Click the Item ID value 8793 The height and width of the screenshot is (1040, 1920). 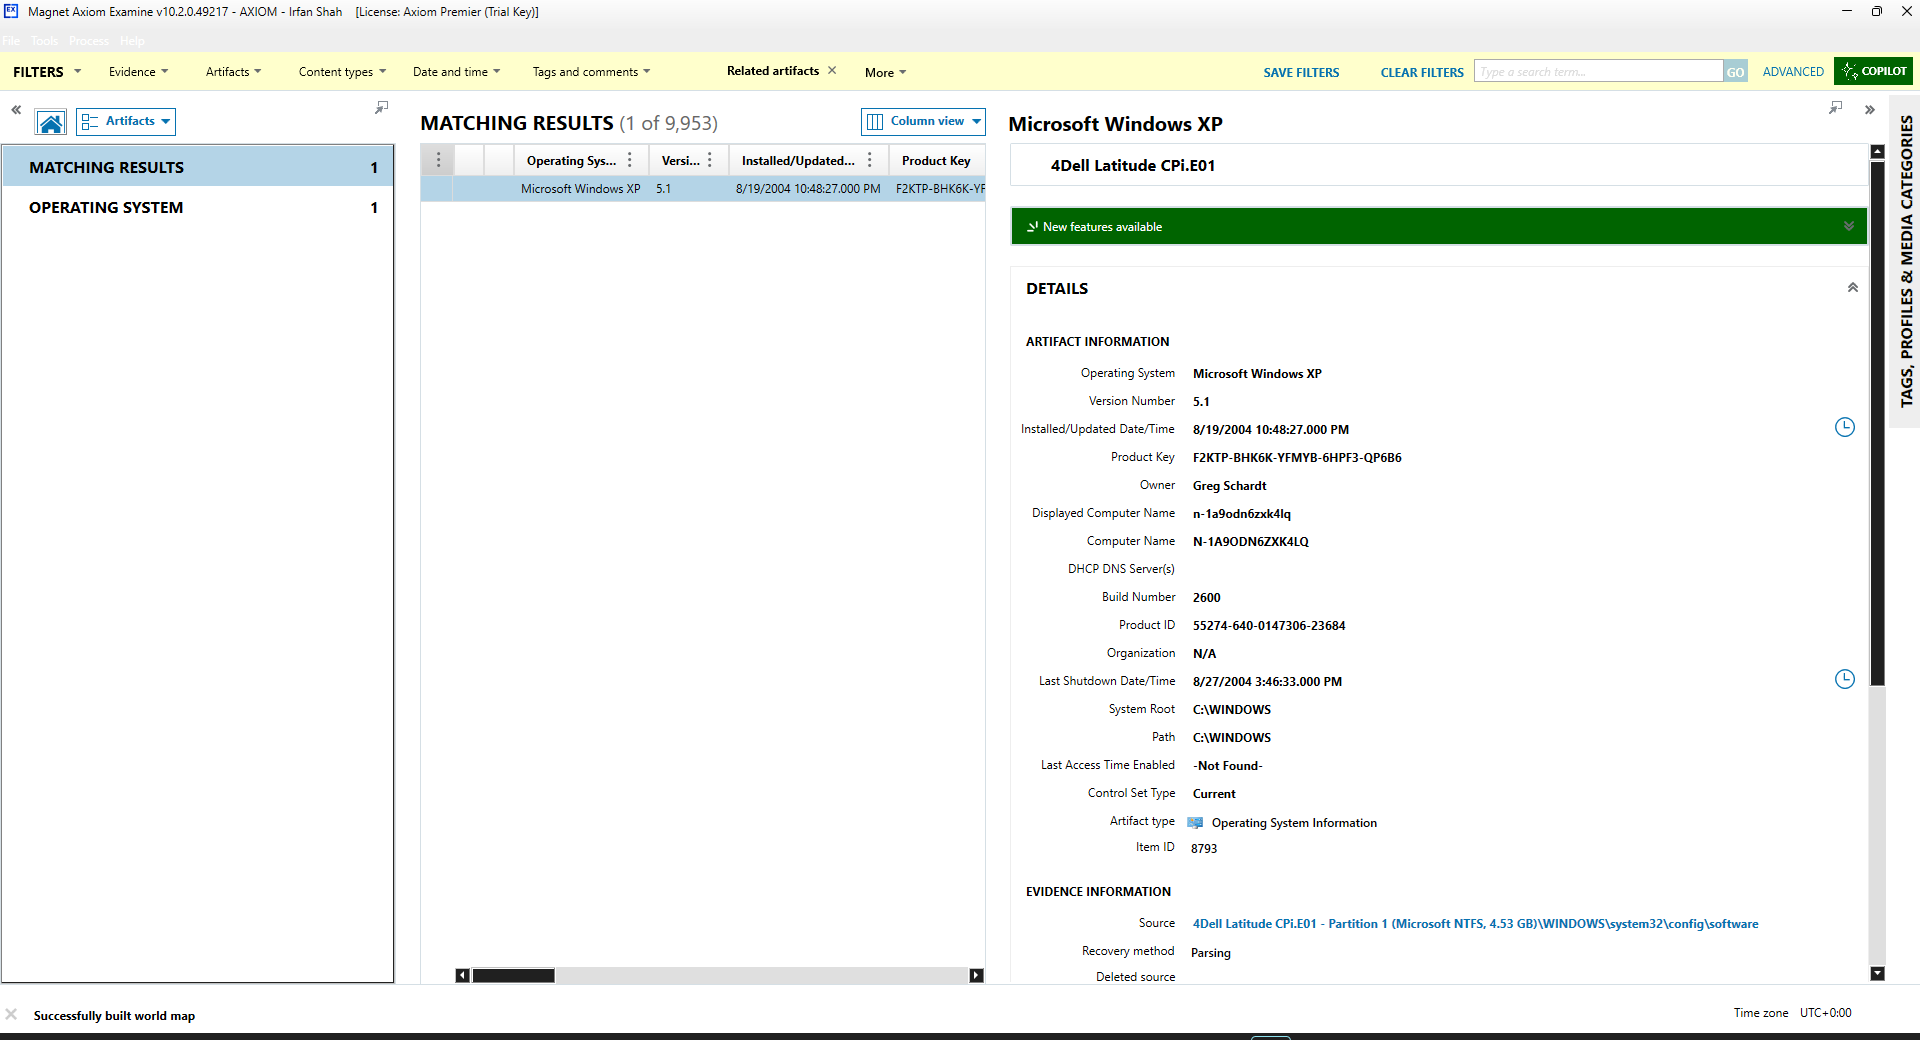[1204, 848]
